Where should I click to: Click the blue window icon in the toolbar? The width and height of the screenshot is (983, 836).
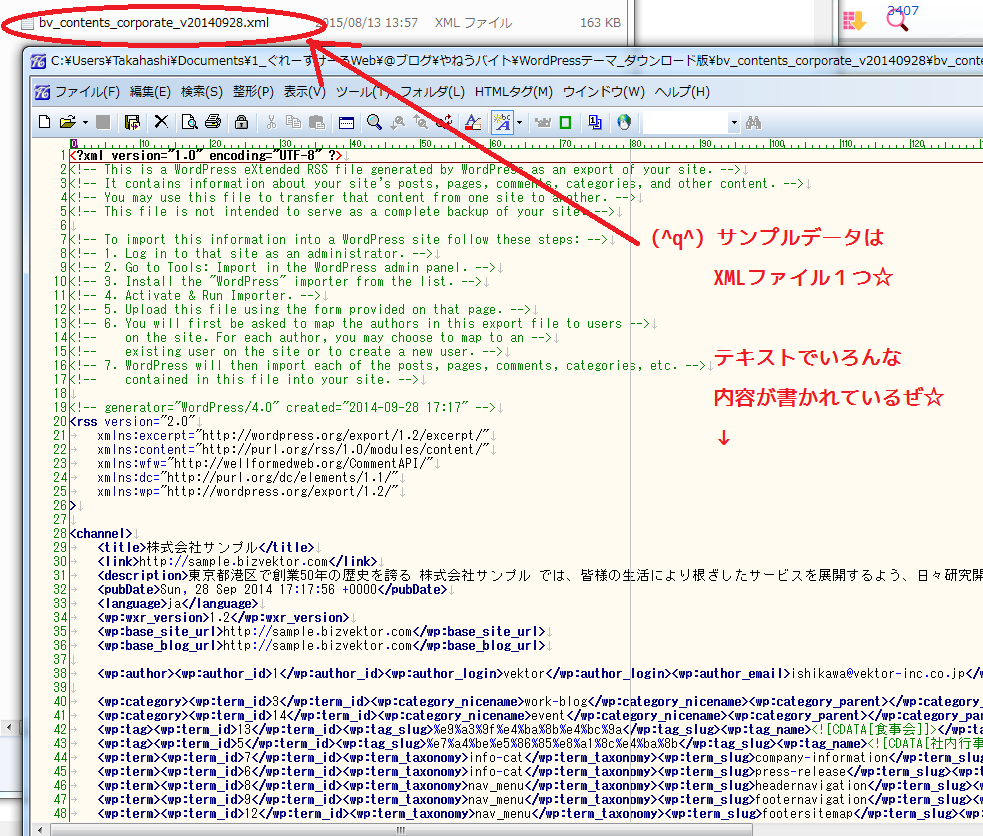(346, 123)
